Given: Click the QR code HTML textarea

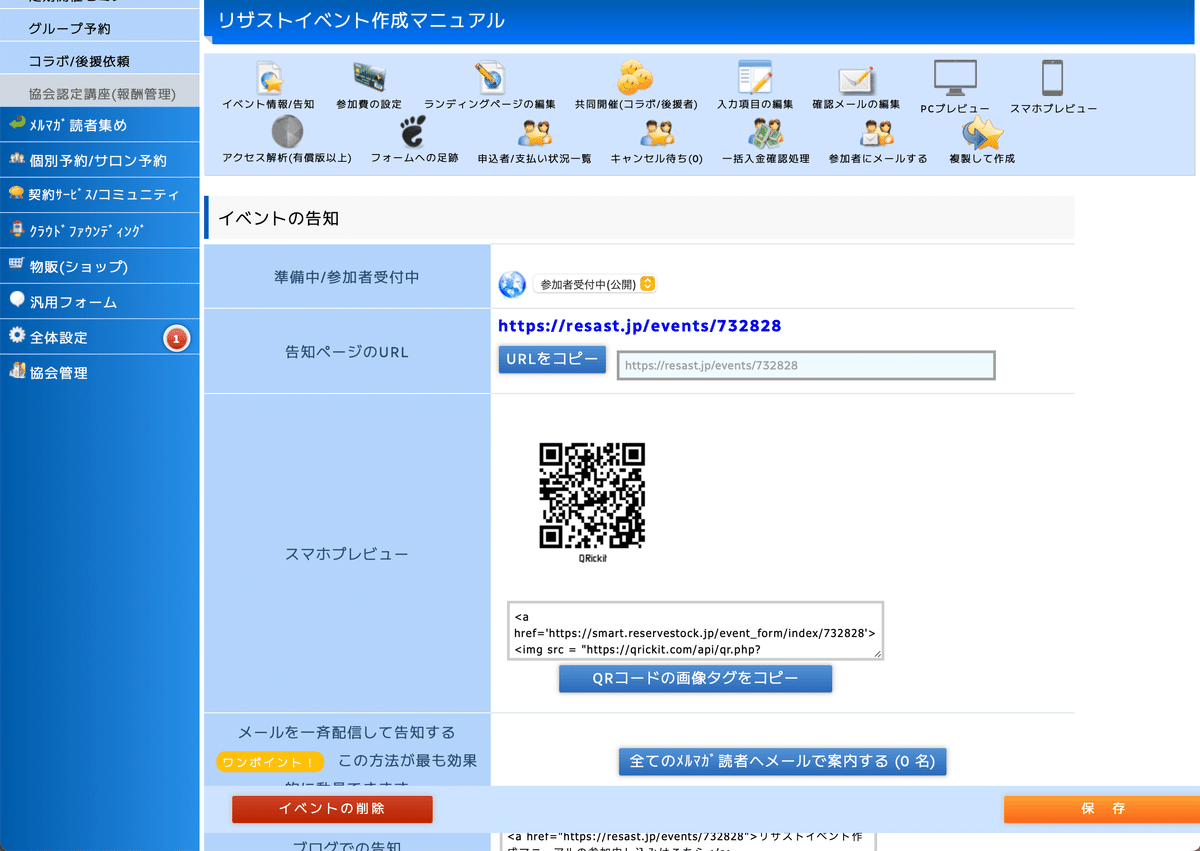Looking at the screenshot, I should 695,631.
